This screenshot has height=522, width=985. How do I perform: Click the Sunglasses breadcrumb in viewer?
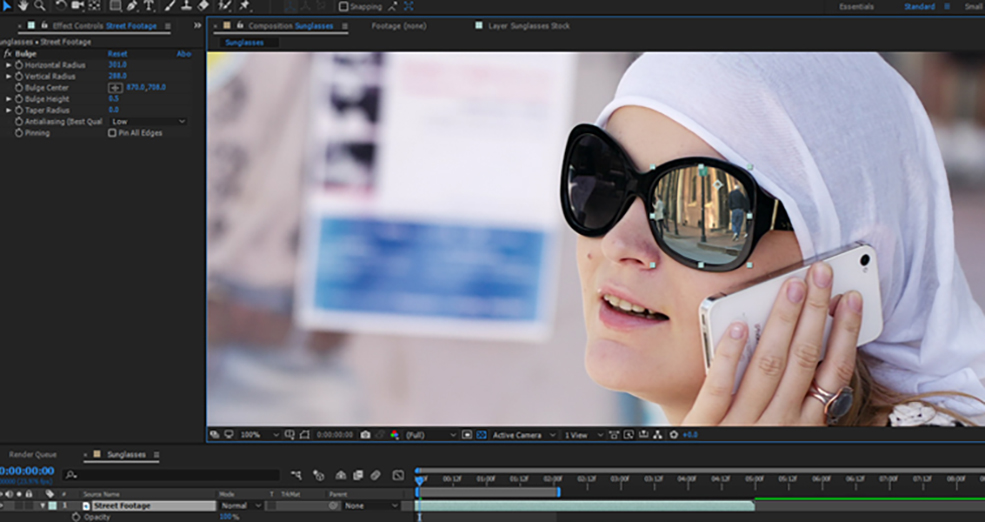point(244,43)
